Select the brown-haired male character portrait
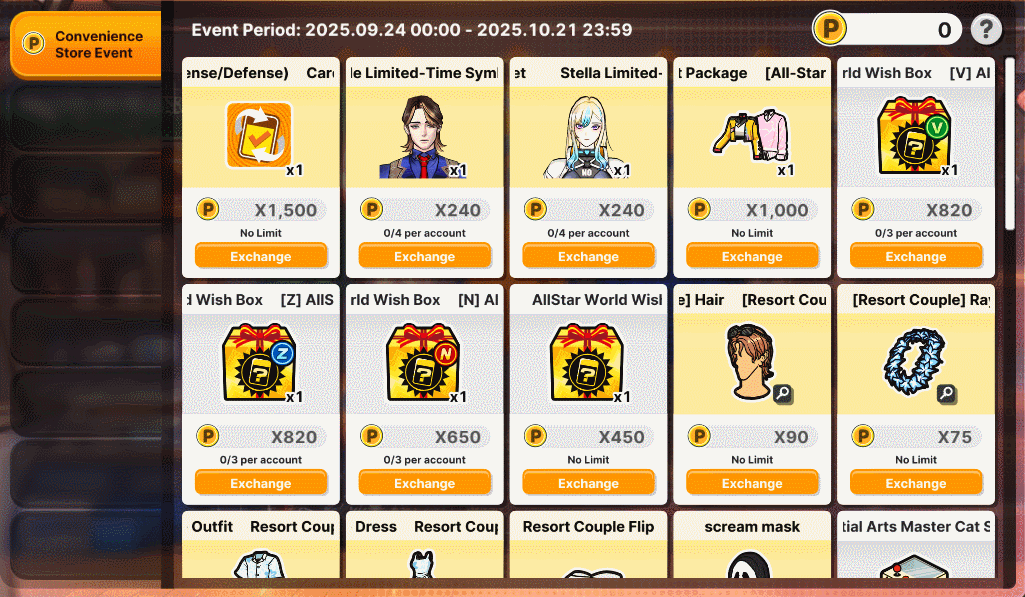This screenshot has width=1025, height=597. pyautogui.click(x=423, y=137)
